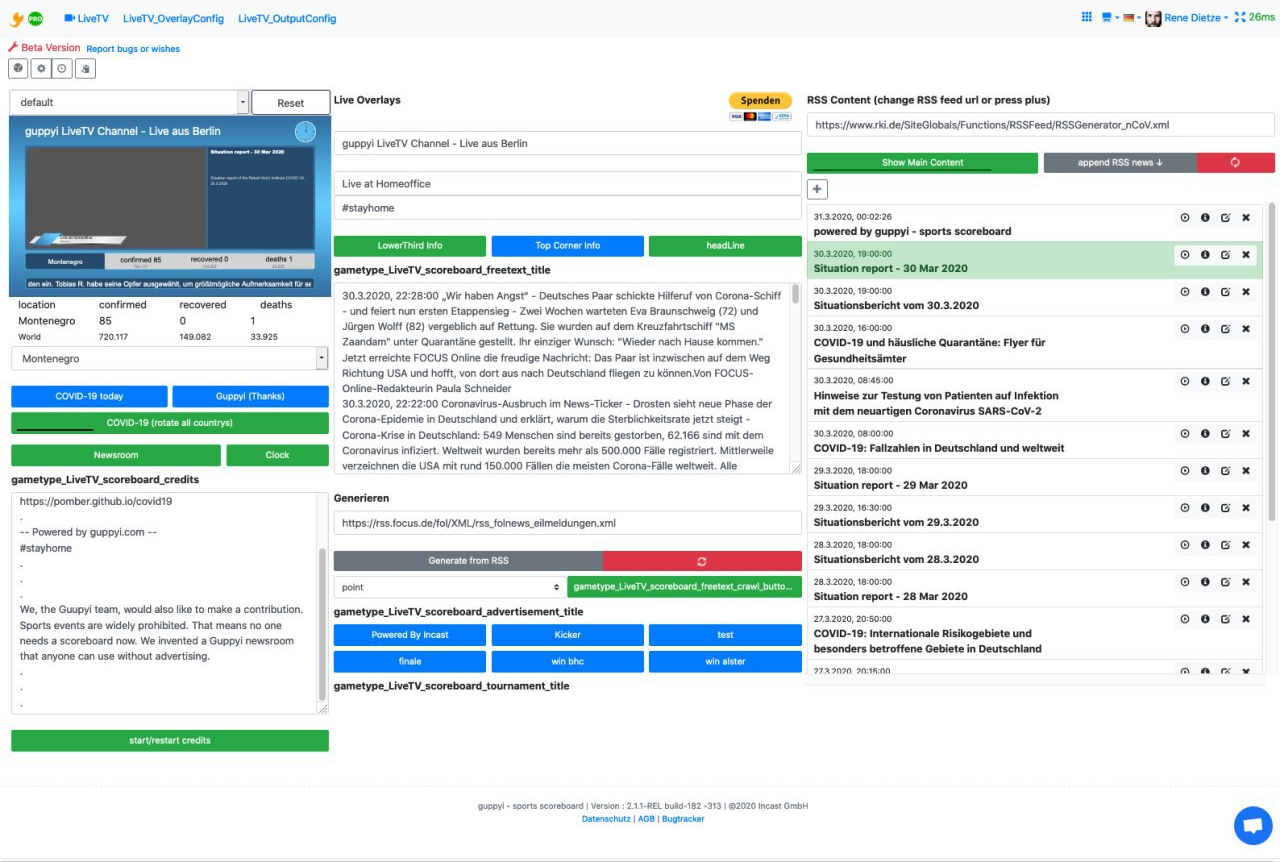
Task: Open the Bugtracker footer link
Action: click(x=683, y=819)
